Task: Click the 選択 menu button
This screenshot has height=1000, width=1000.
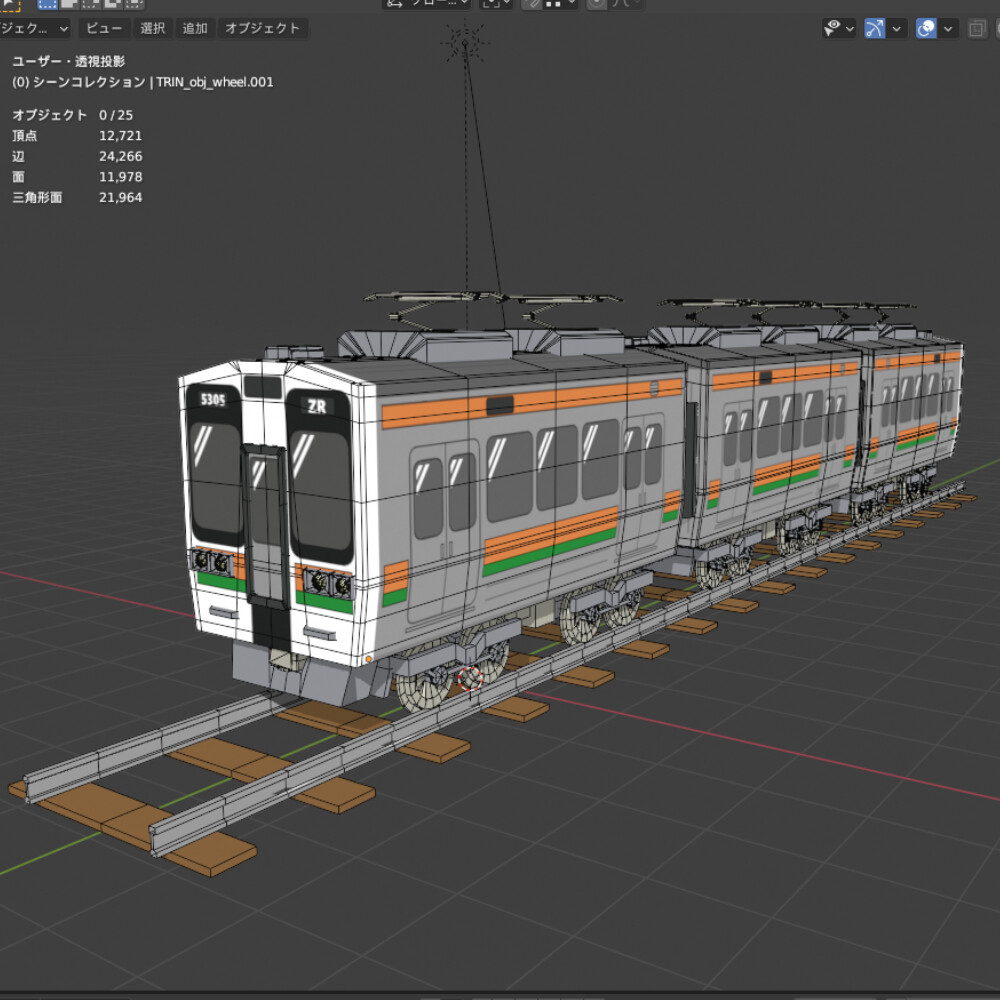Action: click(152, 28)
